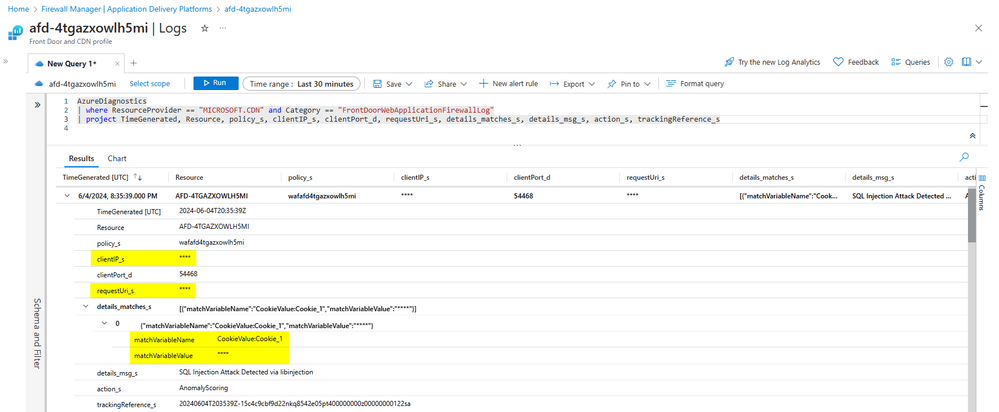999x412 pixels.
Task: Click the requestUri_s column header
Action: [645, 178]
